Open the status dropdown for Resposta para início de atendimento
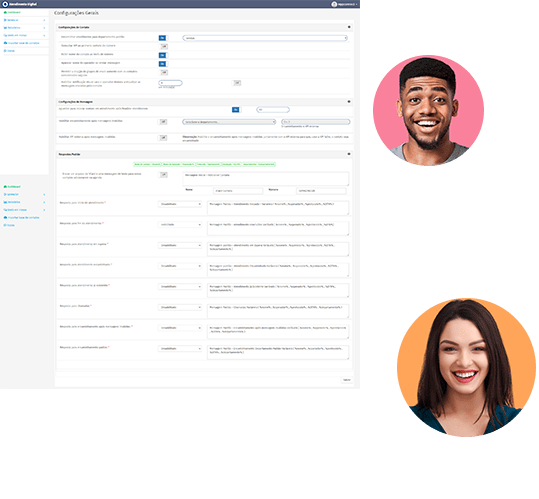The height and width of the screenshot is (499, 539). click(x=180, y=204)
